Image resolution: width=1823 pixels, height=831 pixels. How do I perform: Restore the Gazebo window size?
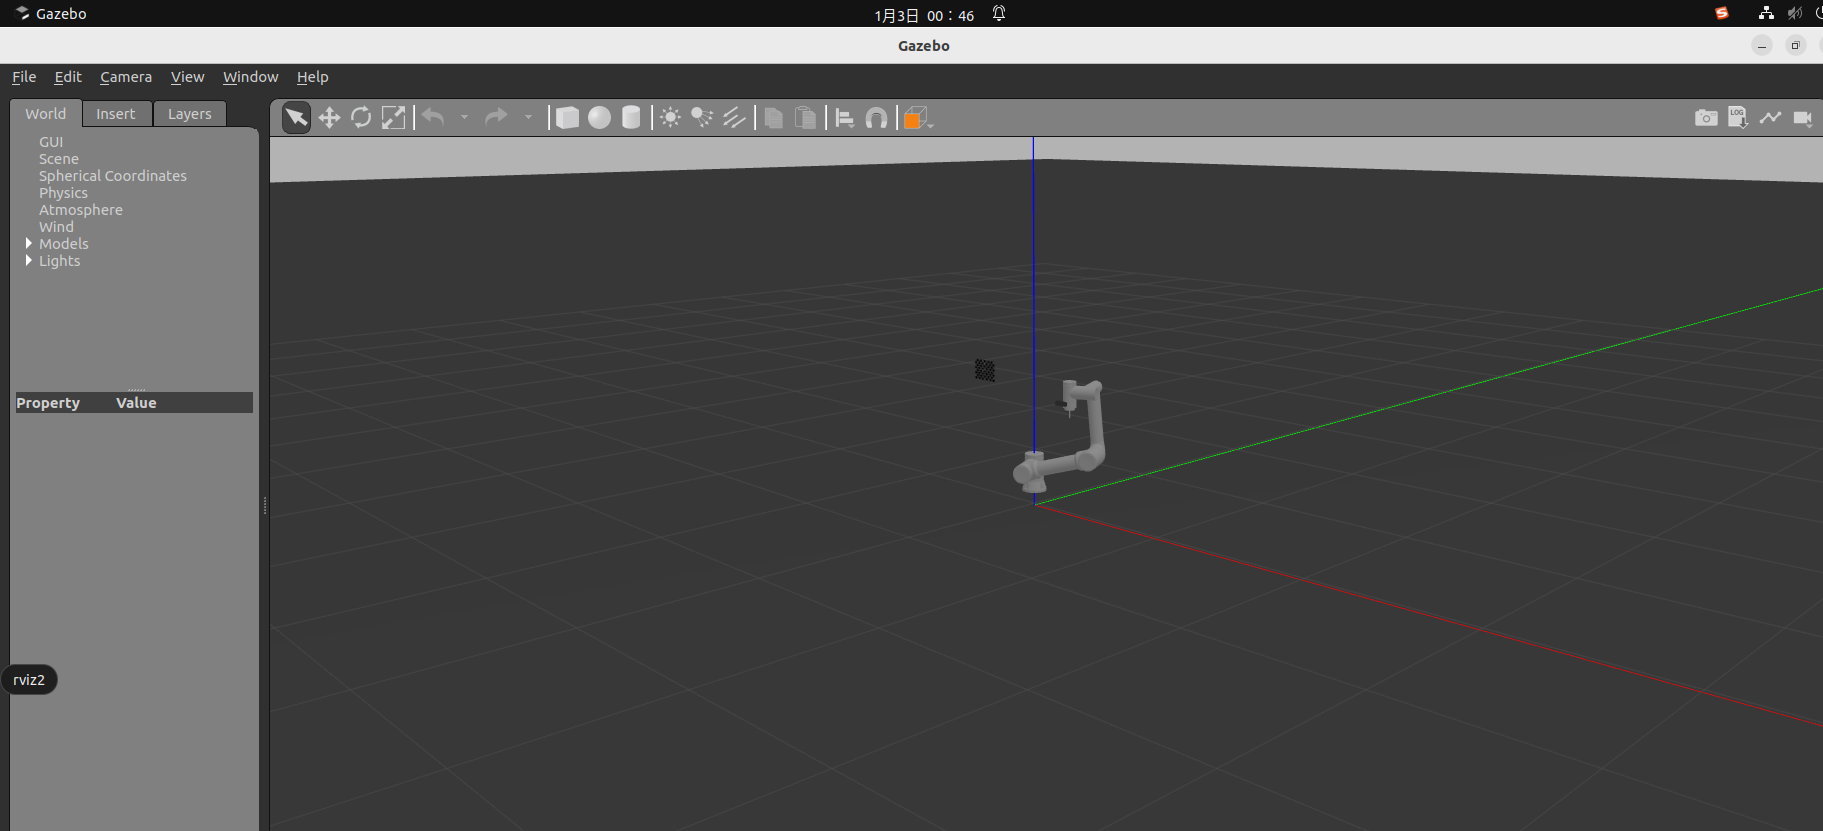pyautogui.click(x=1796, y=46)
